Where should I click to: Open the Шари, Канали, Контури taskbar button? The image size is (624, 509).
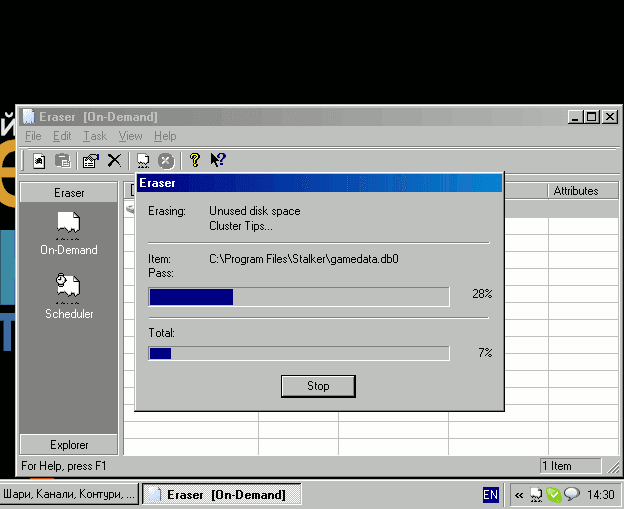[69, 494]
